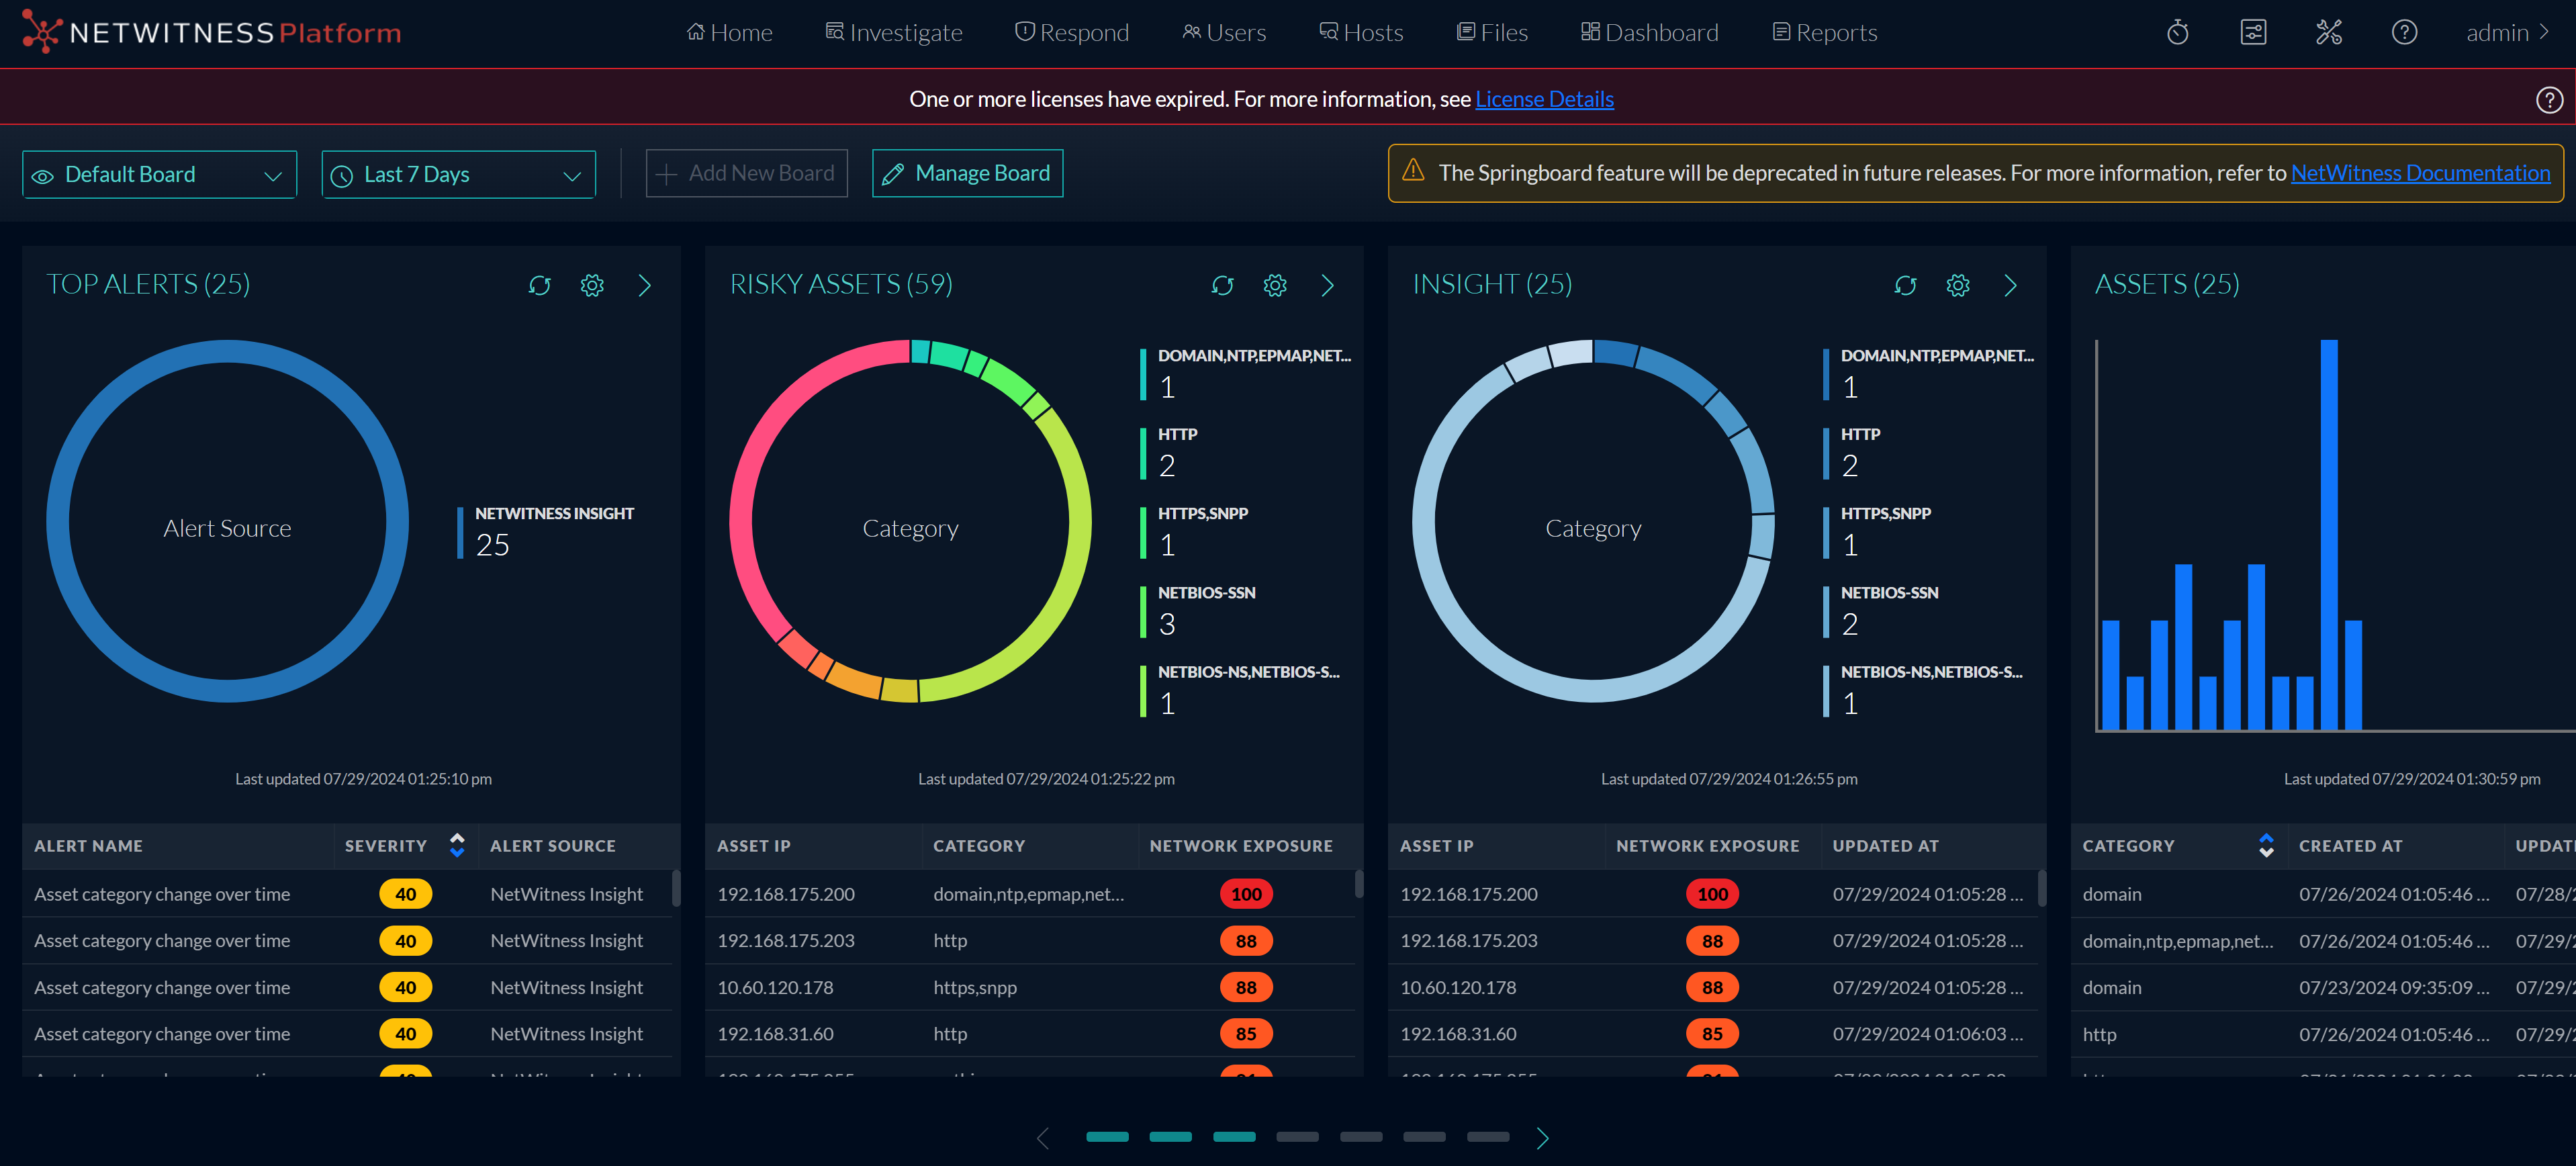Open Insight panel details arrow
The width and height of the screenshot is (2576, 1166).
(x=2011, y=285)
